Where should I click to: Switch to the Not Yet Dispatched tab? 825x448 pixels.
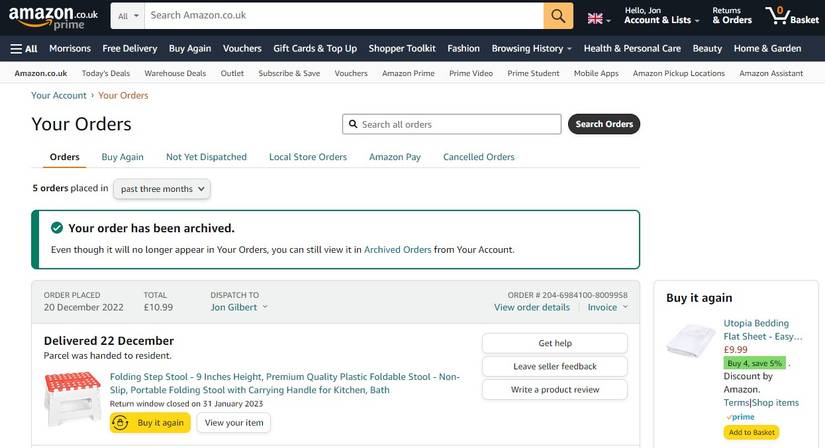tap(206, 157)
